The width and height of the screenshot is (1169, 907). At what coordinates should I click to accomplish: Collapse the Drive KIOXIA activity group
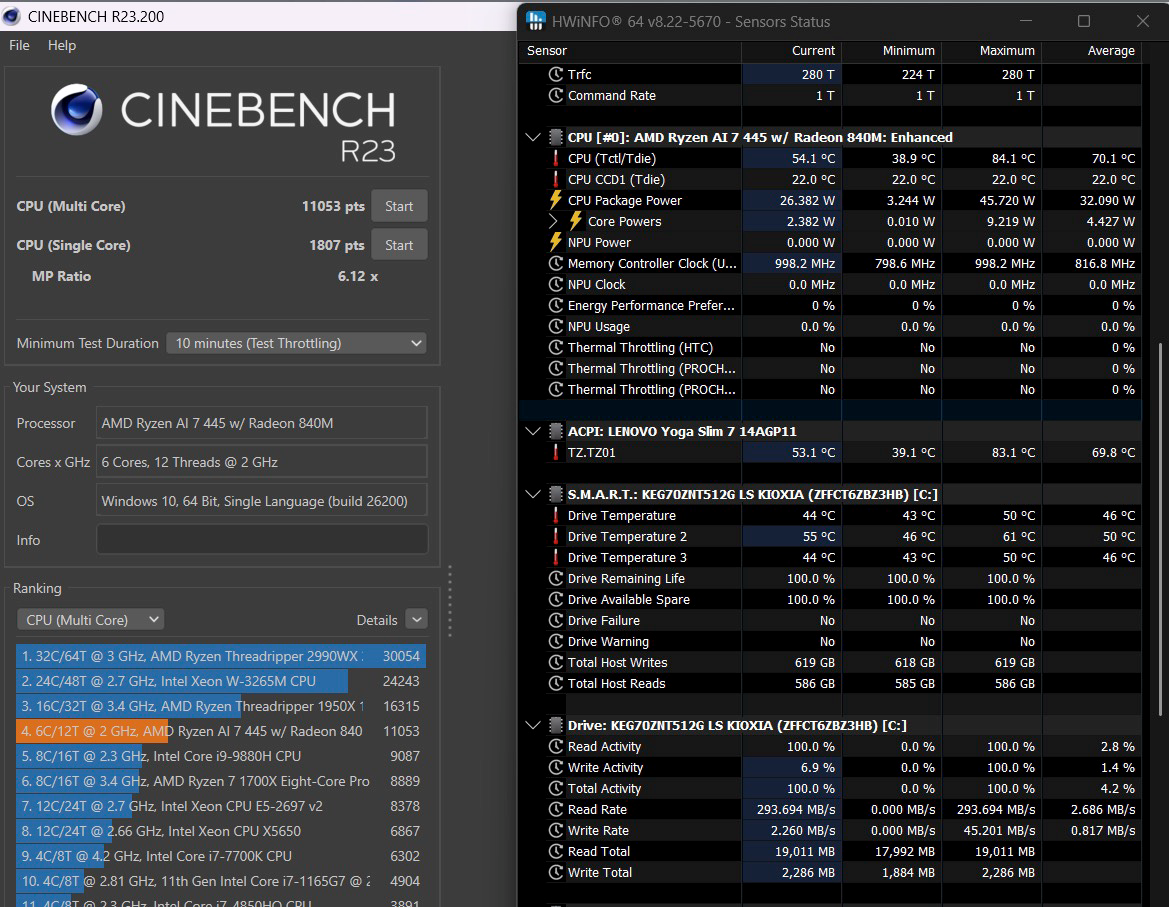532,725
